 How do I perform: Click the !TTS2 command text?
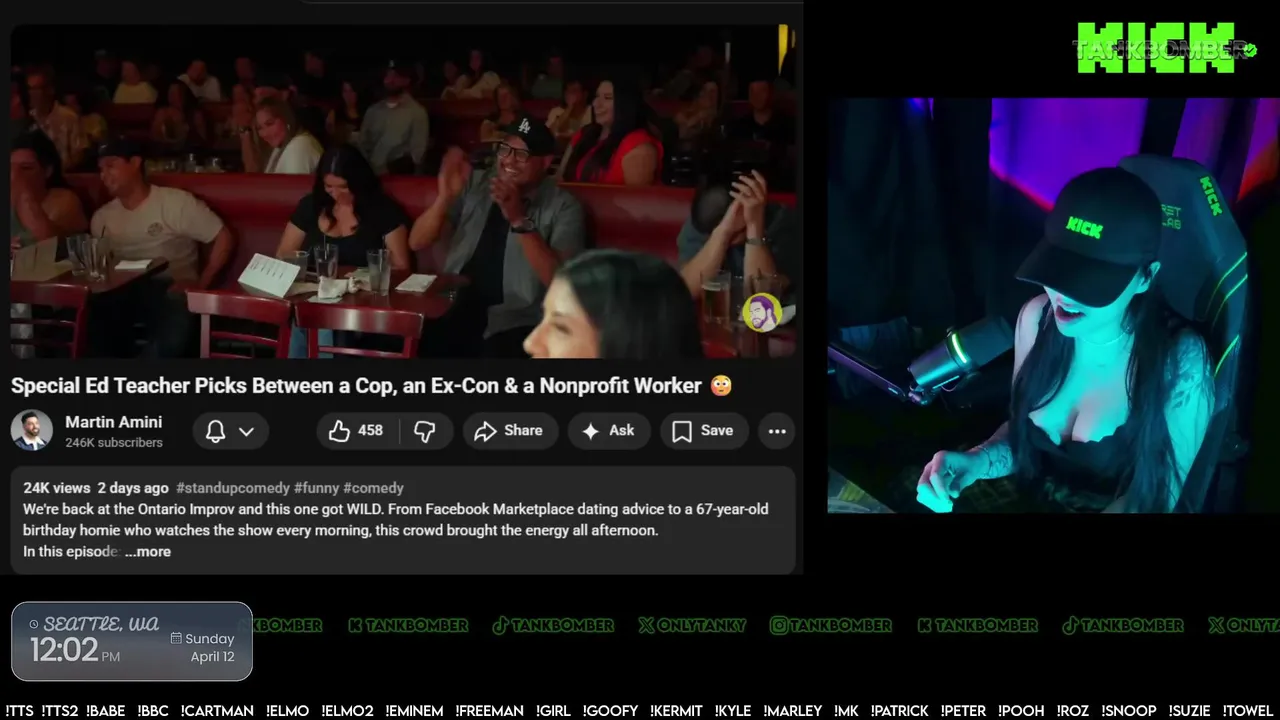tap(60, 711)
